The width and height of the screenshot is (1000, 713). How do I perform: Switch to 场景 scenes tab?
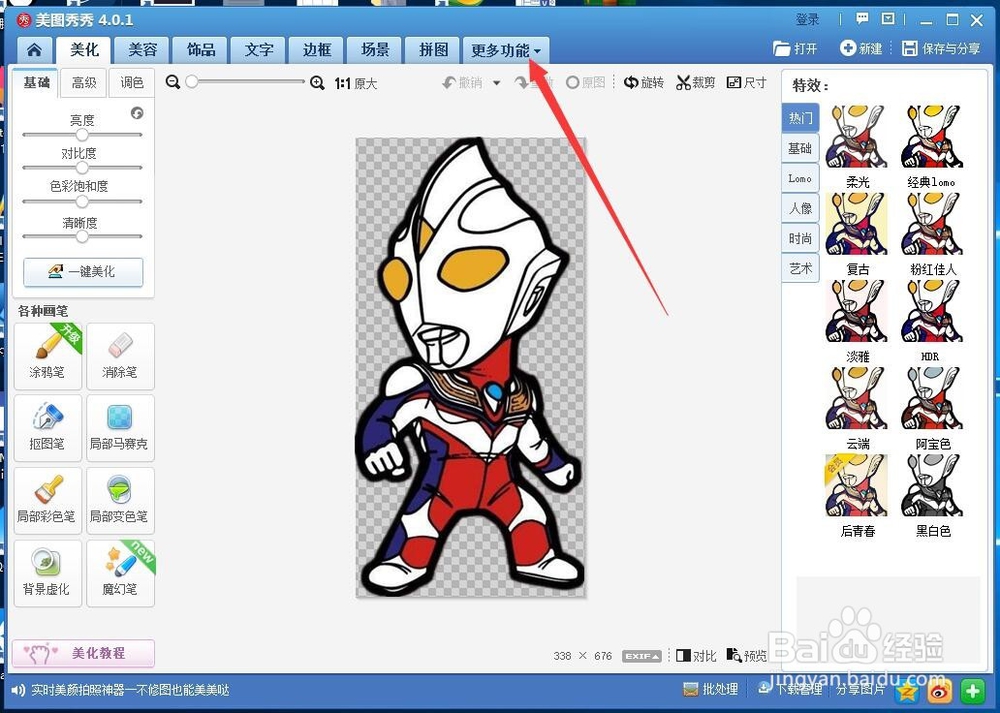point(375,50)
